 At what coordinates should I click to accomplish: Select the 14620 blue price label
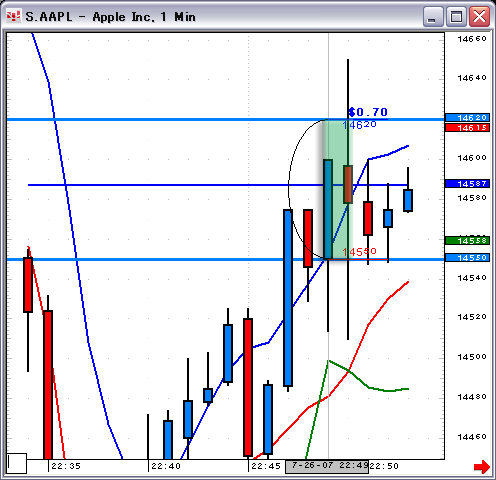click(x=467, y=118)
